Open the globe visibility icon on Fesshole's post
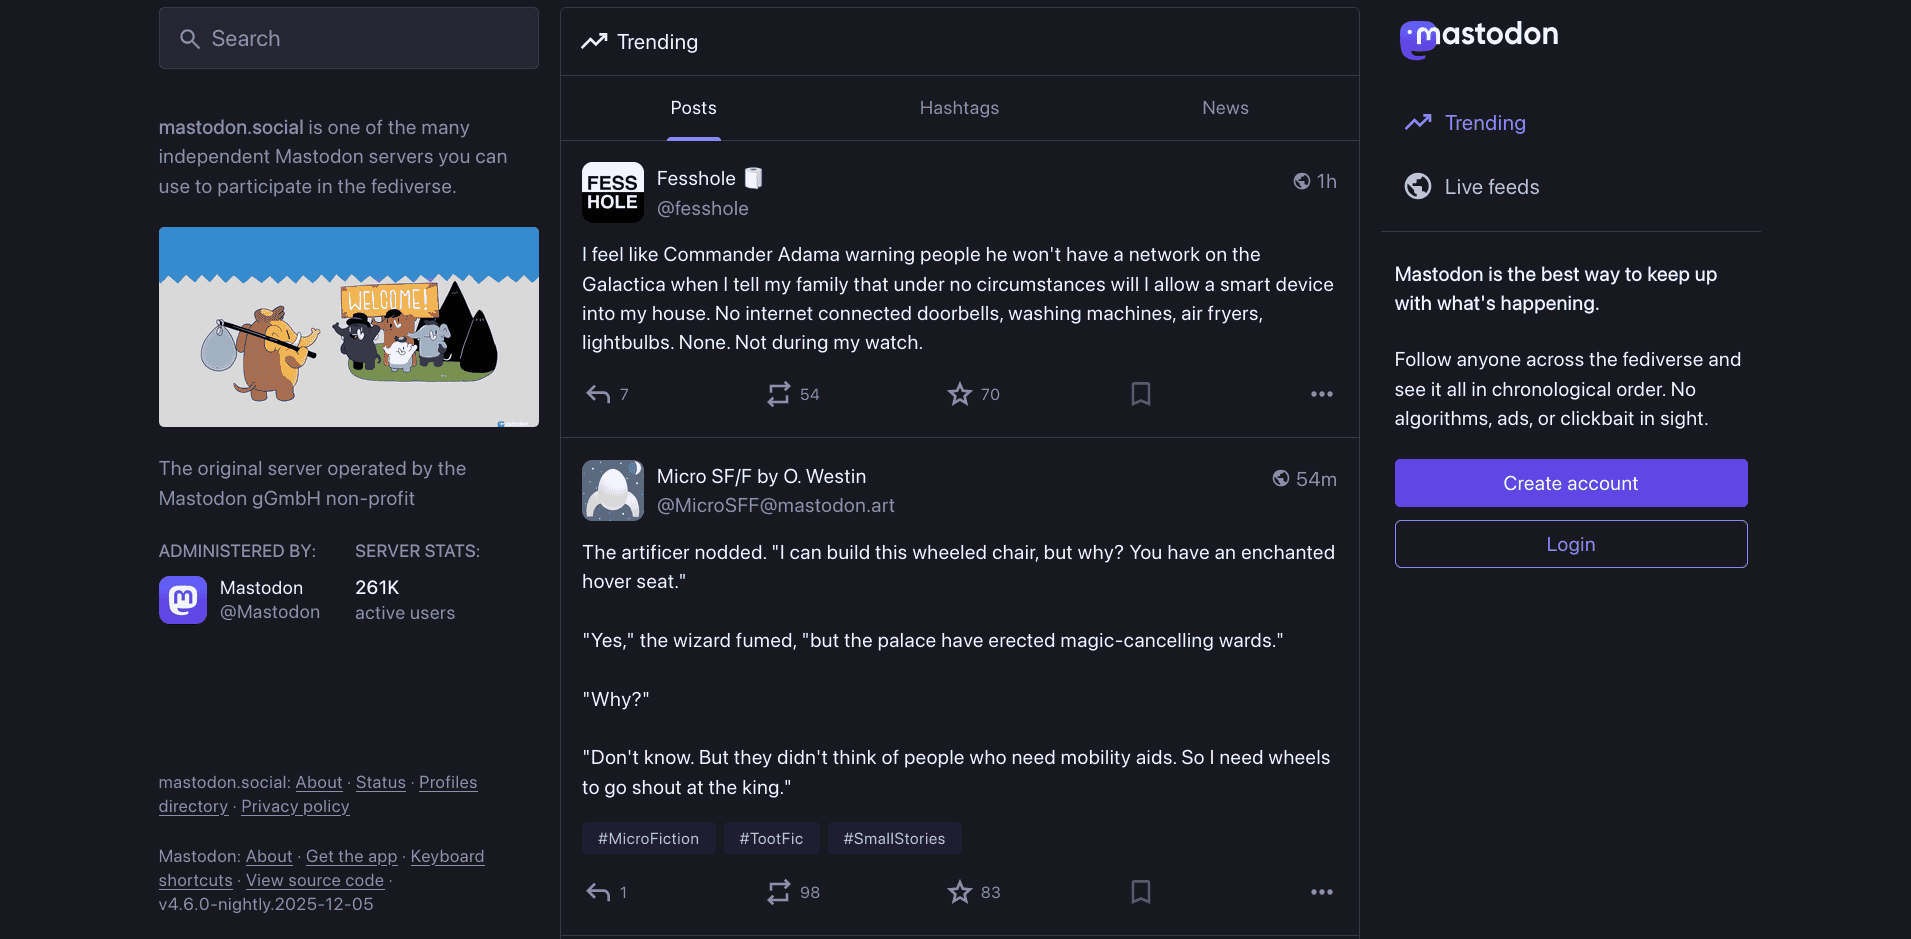This screenshot has width=1911, height=939. [x=1301, y=181]
